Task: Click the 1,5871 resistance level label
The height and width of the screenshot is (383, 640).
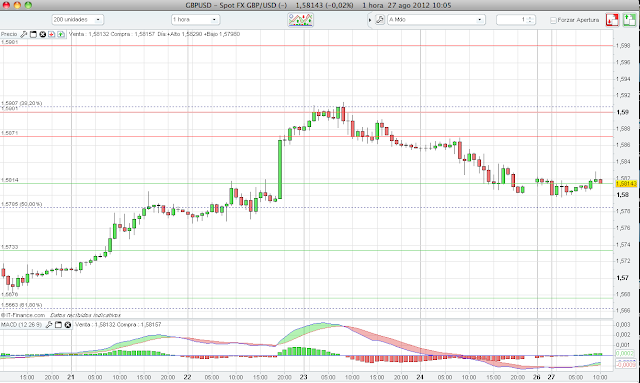Action: pos(10,133)
